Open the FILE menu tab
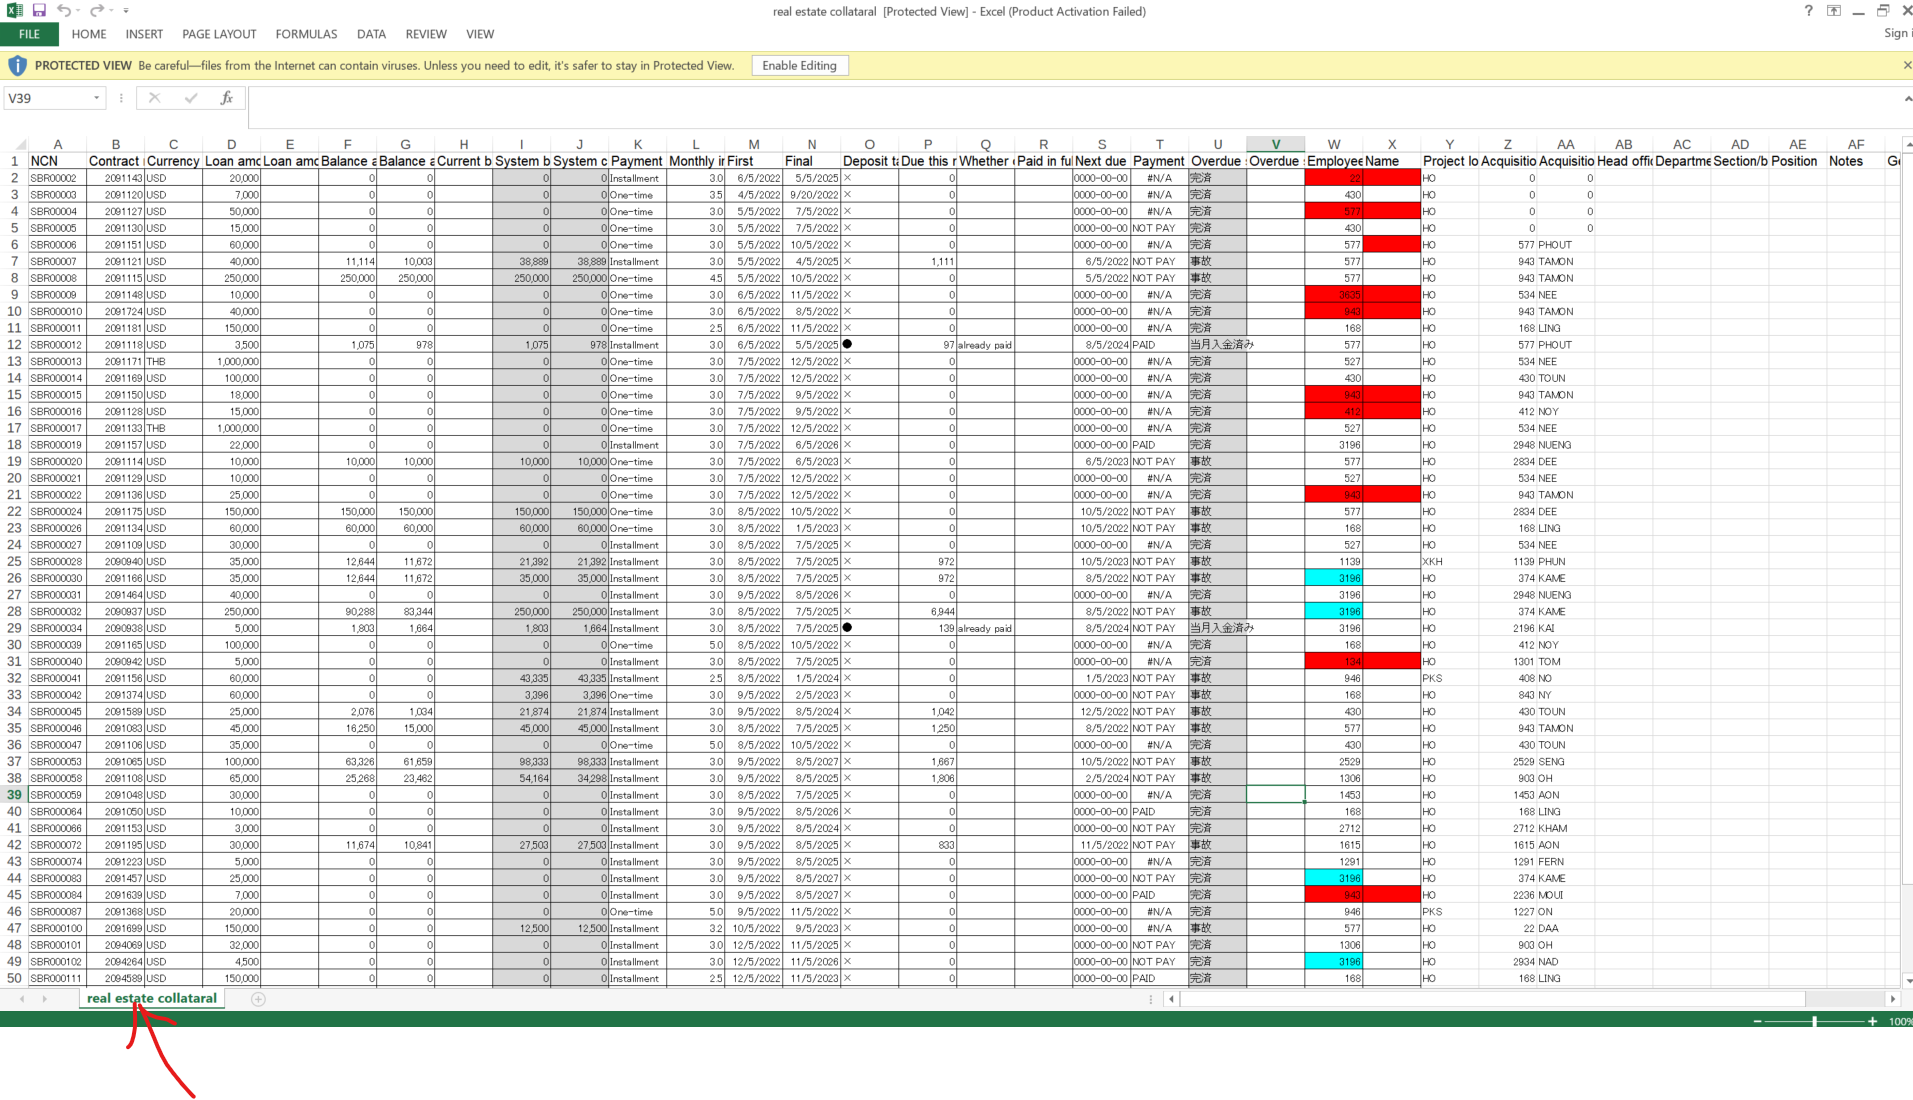The image size is (1913, 1100). 29,34
